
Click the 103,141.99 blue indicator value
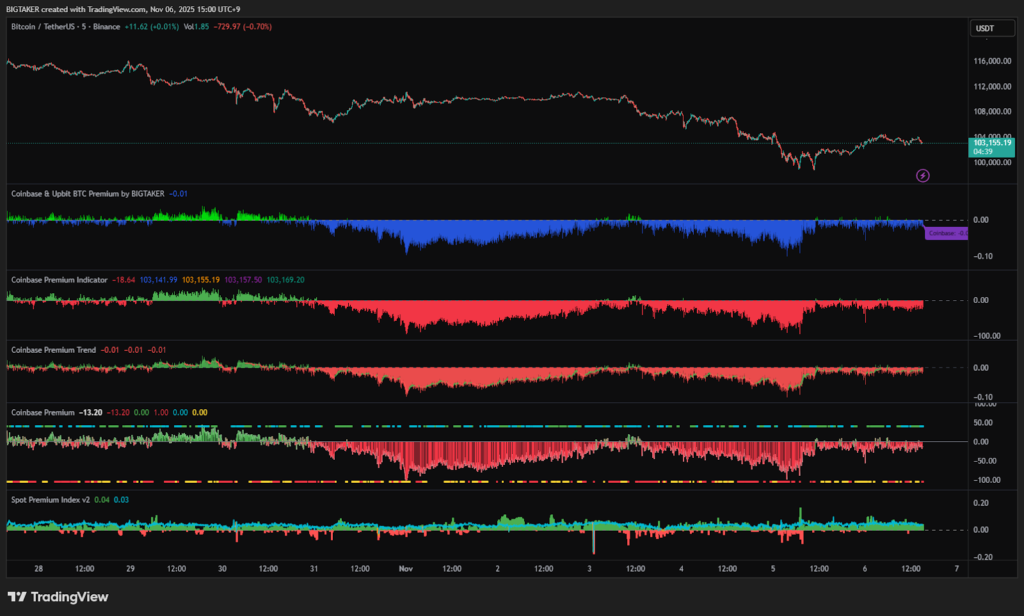(158, 280)
